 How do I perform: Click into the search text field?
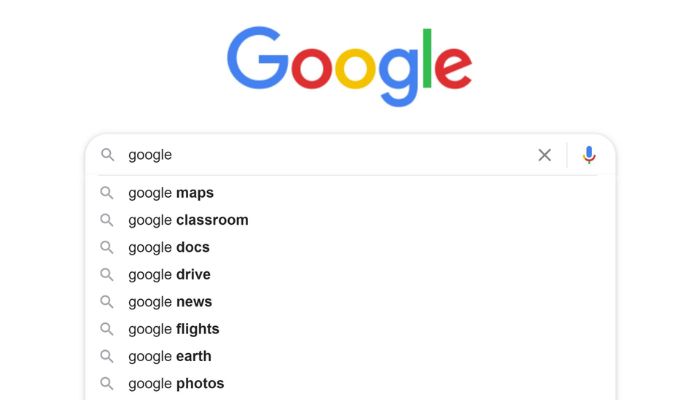pyautogui.click(x=330, y=155)
